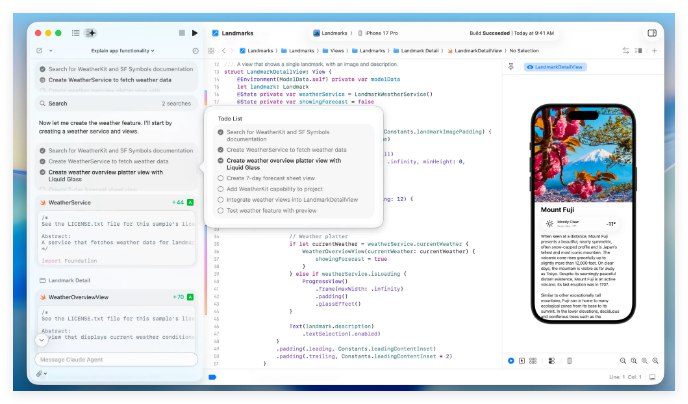Click the checked Create WeatherService popup item

click(282, 150)
